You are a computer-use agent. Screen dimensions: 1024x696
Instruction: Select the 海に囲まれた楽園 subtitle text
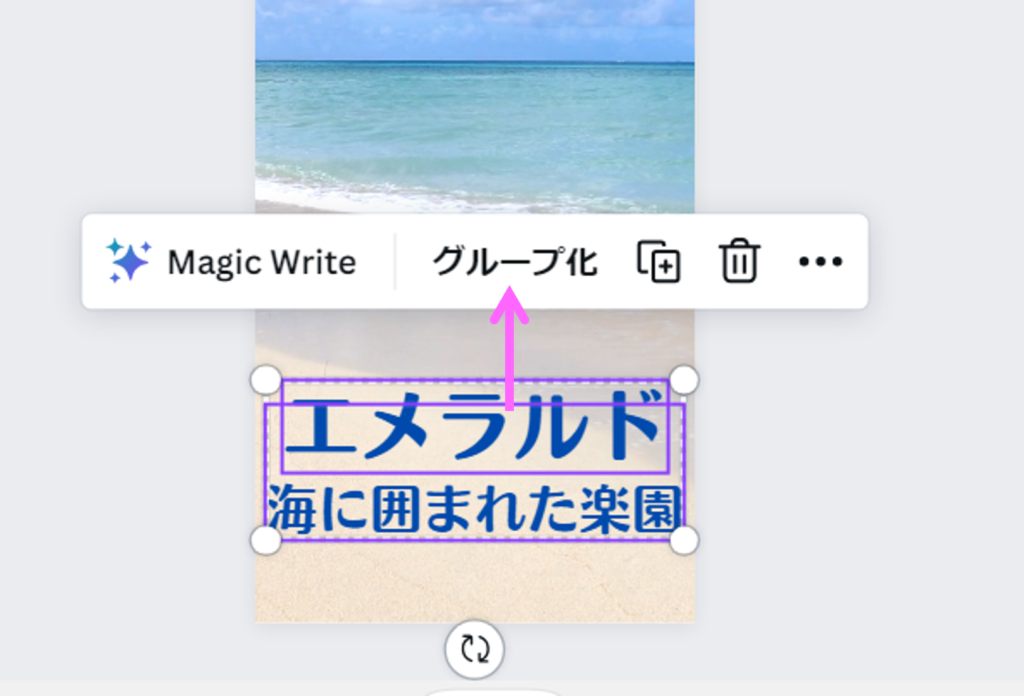(x=474, y=508)
